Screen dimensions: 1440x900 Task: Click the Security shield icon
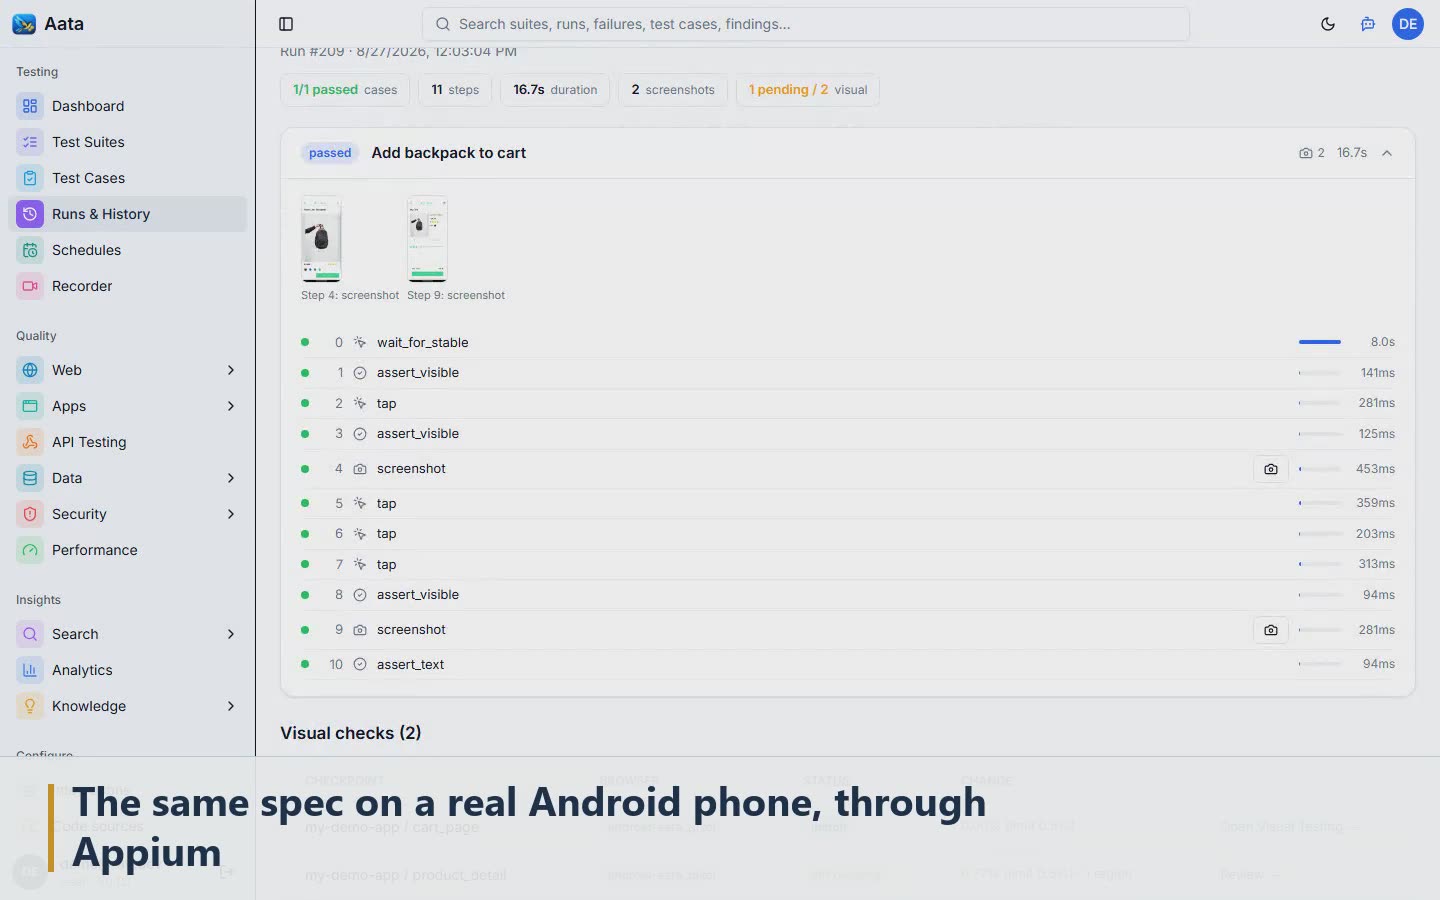(x=30, y=514)
